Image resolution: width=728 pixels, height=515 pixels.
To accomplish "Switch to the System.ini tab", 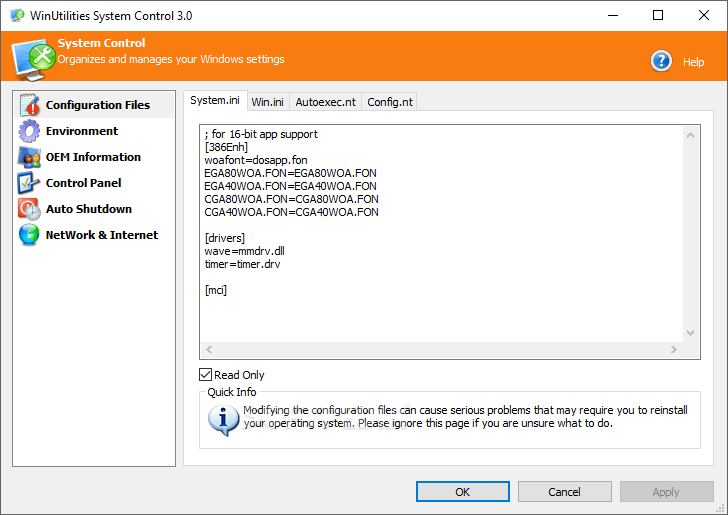I will click(x=215, y=100).
